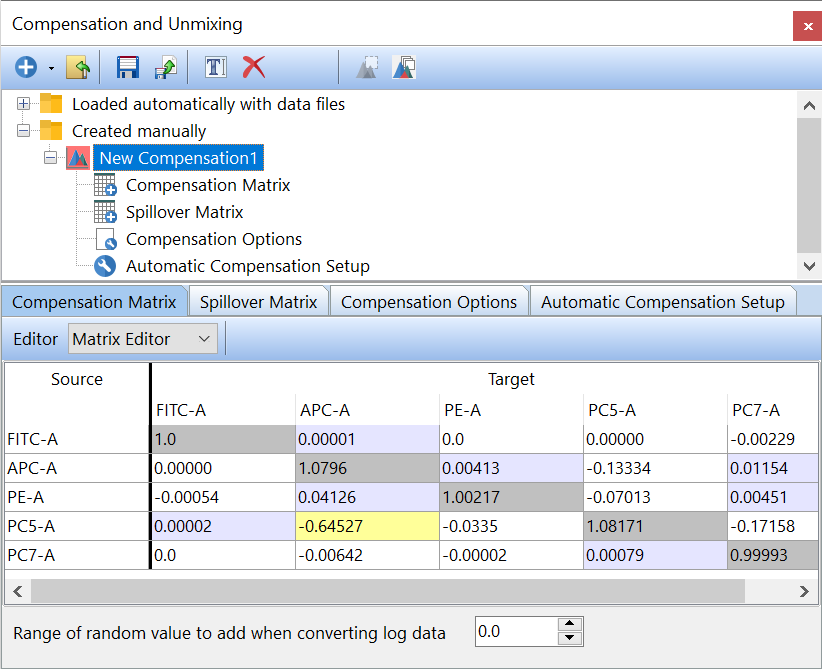The height and width of the screenshot is (669, 822).
Task: Click the open/import compensation folder icon
Action: [78, 68]
